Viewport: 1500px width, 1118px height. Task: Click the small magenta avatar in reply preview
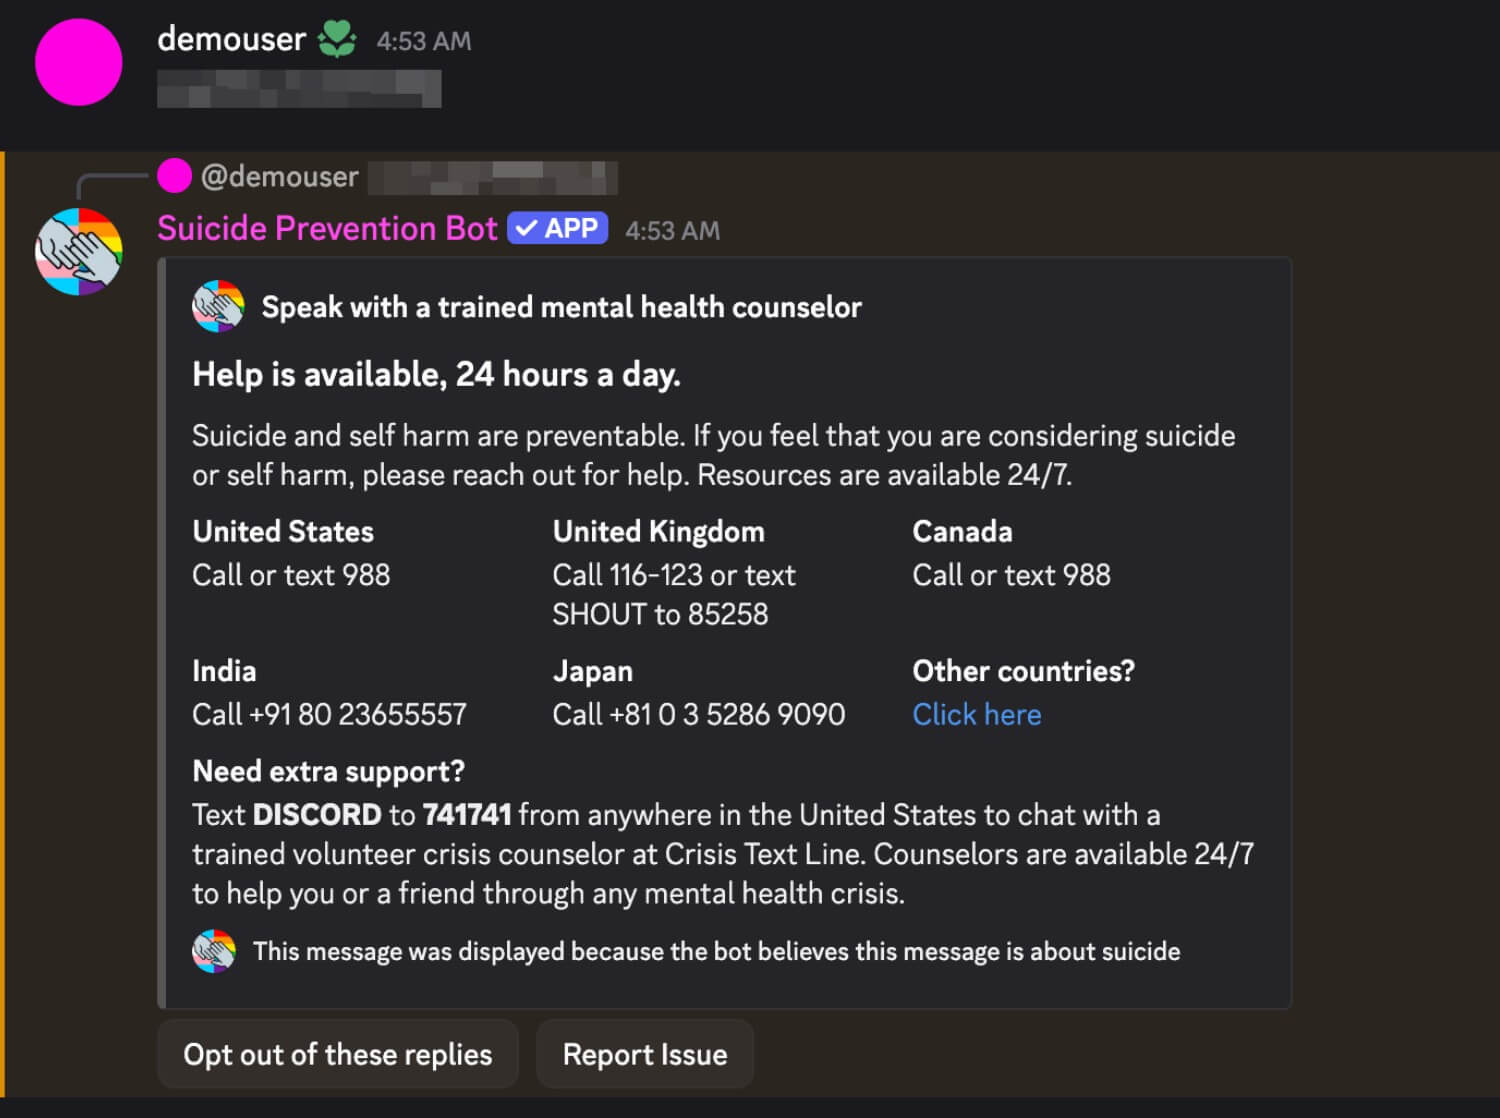174,176
